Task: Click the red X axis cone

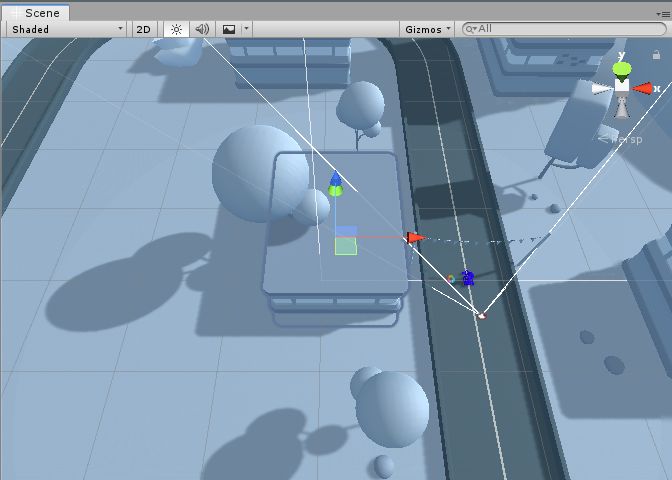Action: coord(642,89)
